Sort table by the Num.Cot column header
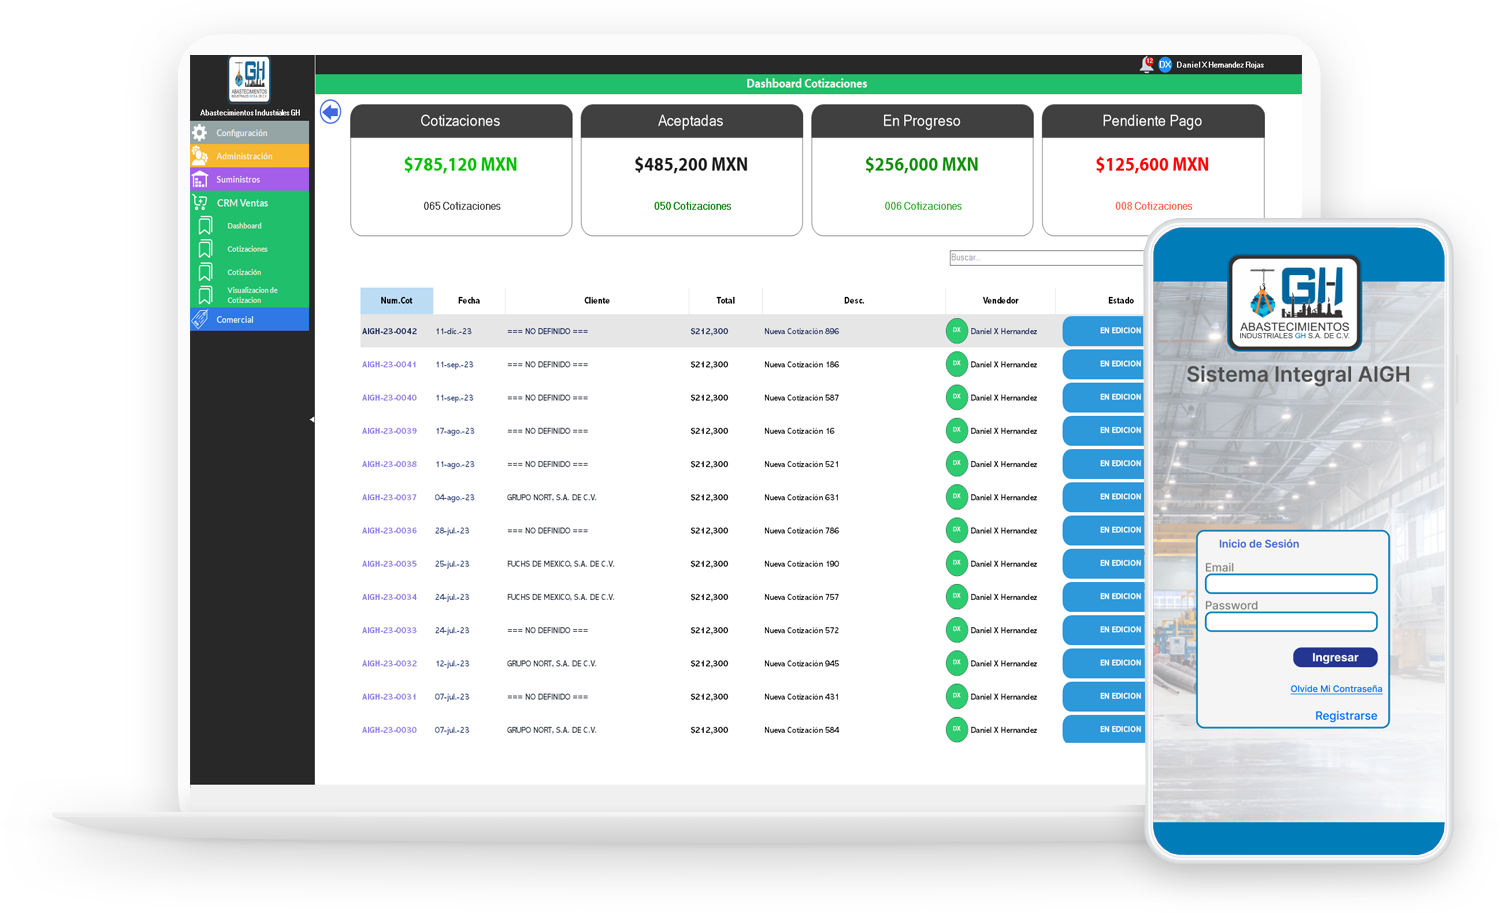The height and width of the screenshot is (913, 1500). (396, 301)
